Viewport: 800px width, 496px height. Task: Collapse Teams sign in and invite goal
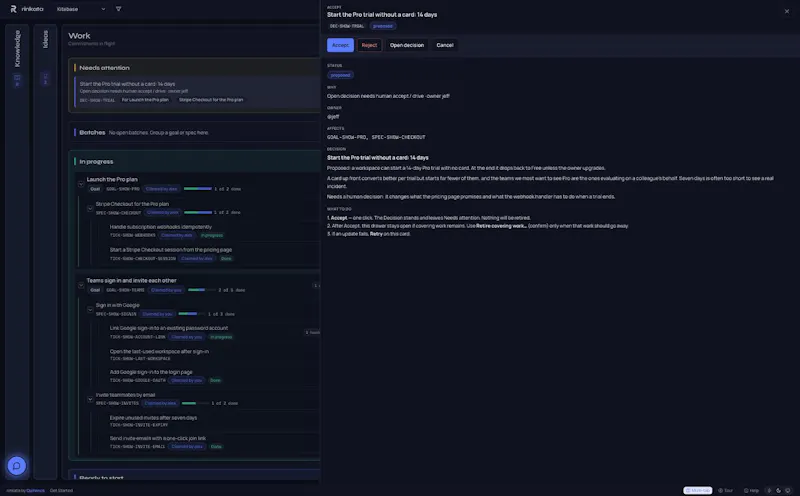pos(81,285)
